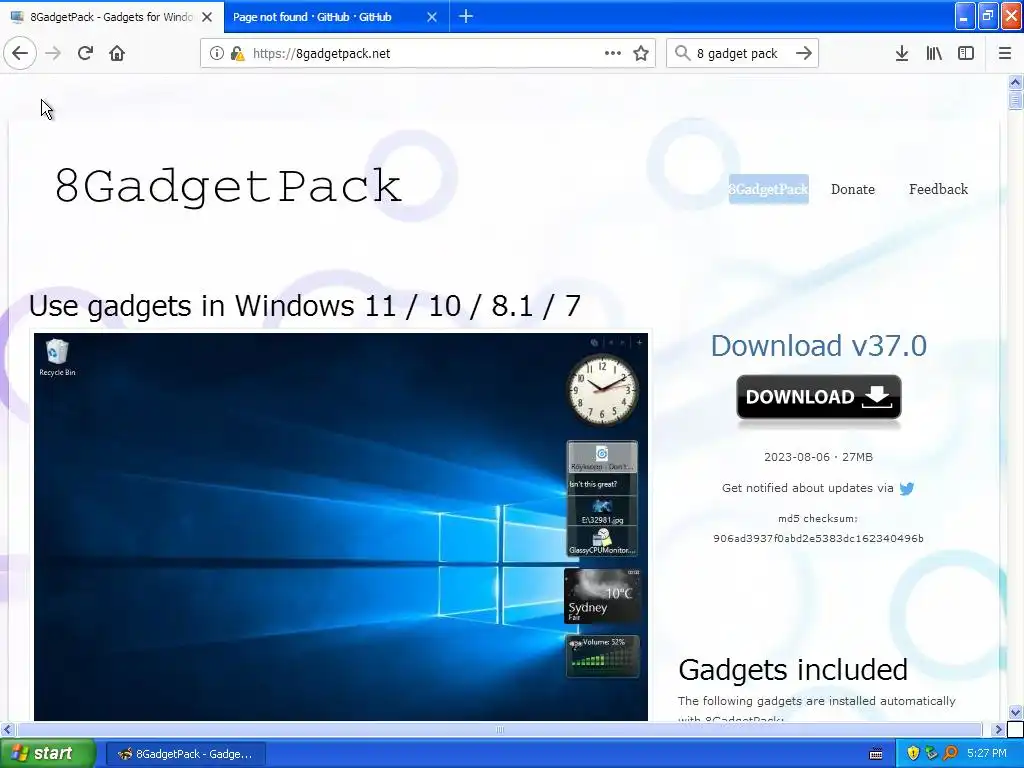Screen dimensions: 1024x768
Task: Open the Windows Start menu
Action: (x=47, y=754)
